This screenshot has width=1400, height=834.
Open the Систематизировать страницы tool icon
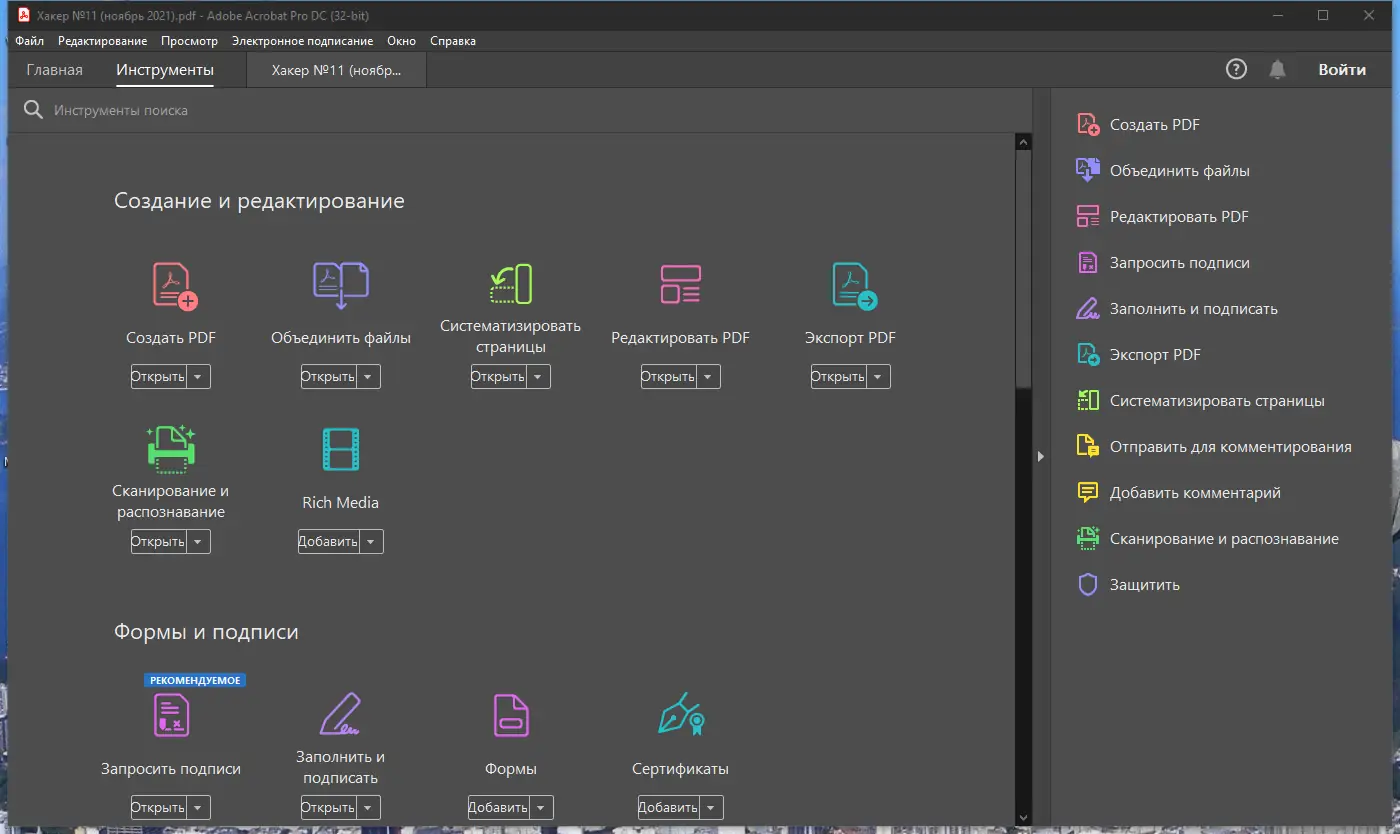point(510,285)
